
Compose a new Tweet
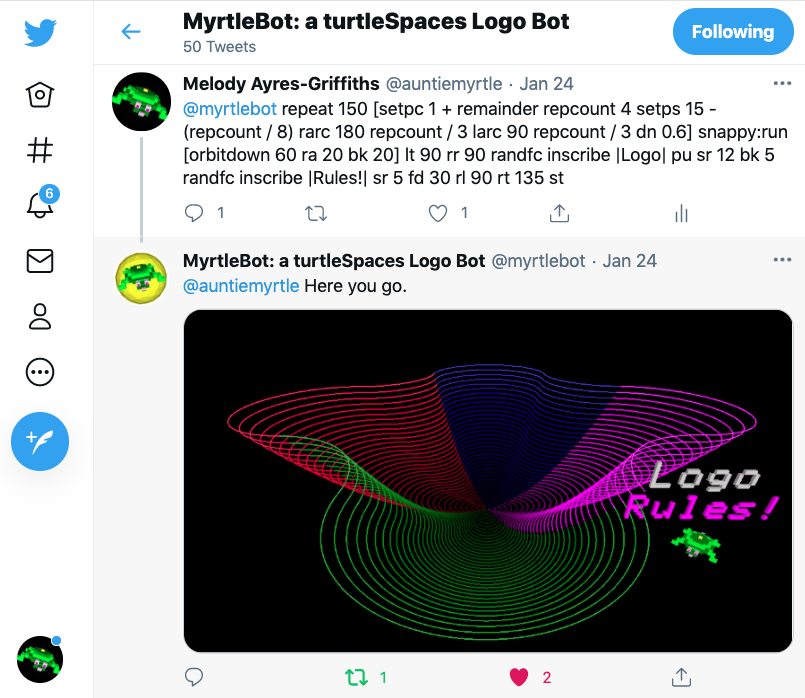pyautogui.click(x=40, y=441)
